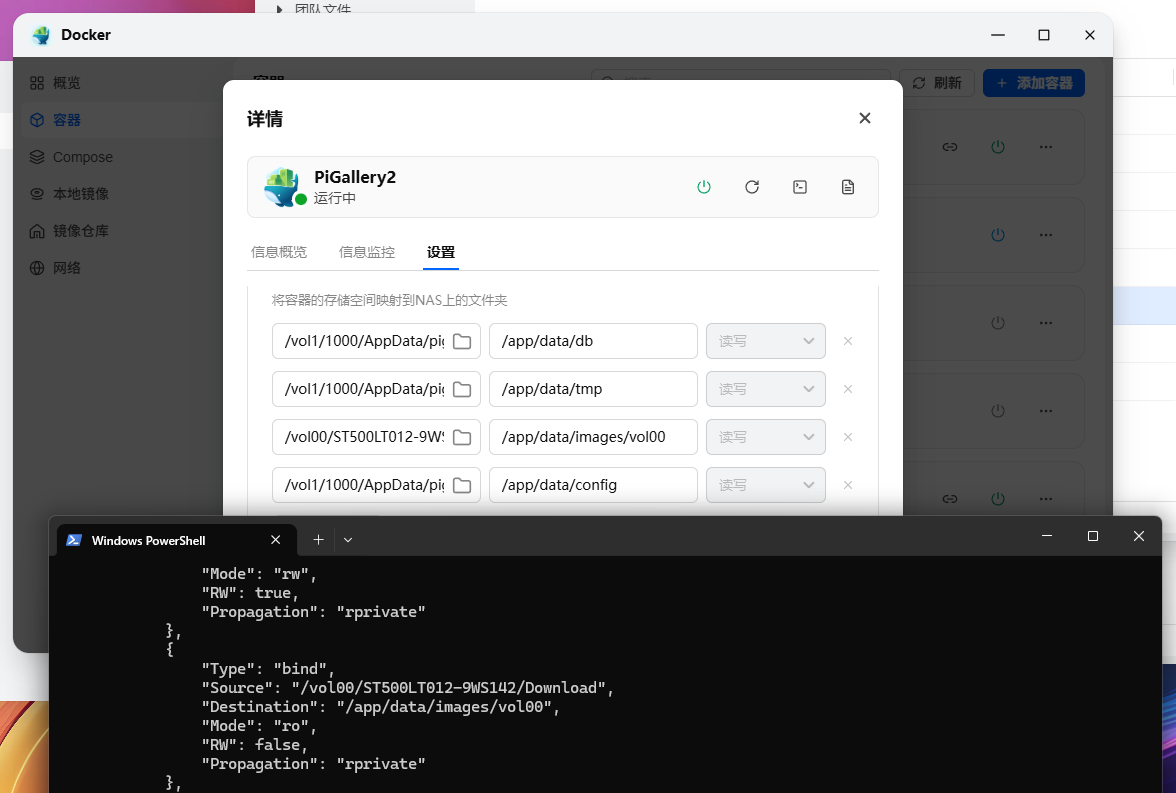The image size is (1176, 793).
Task: Edit the /app/data/config container path field
Action: coord(593,485)
